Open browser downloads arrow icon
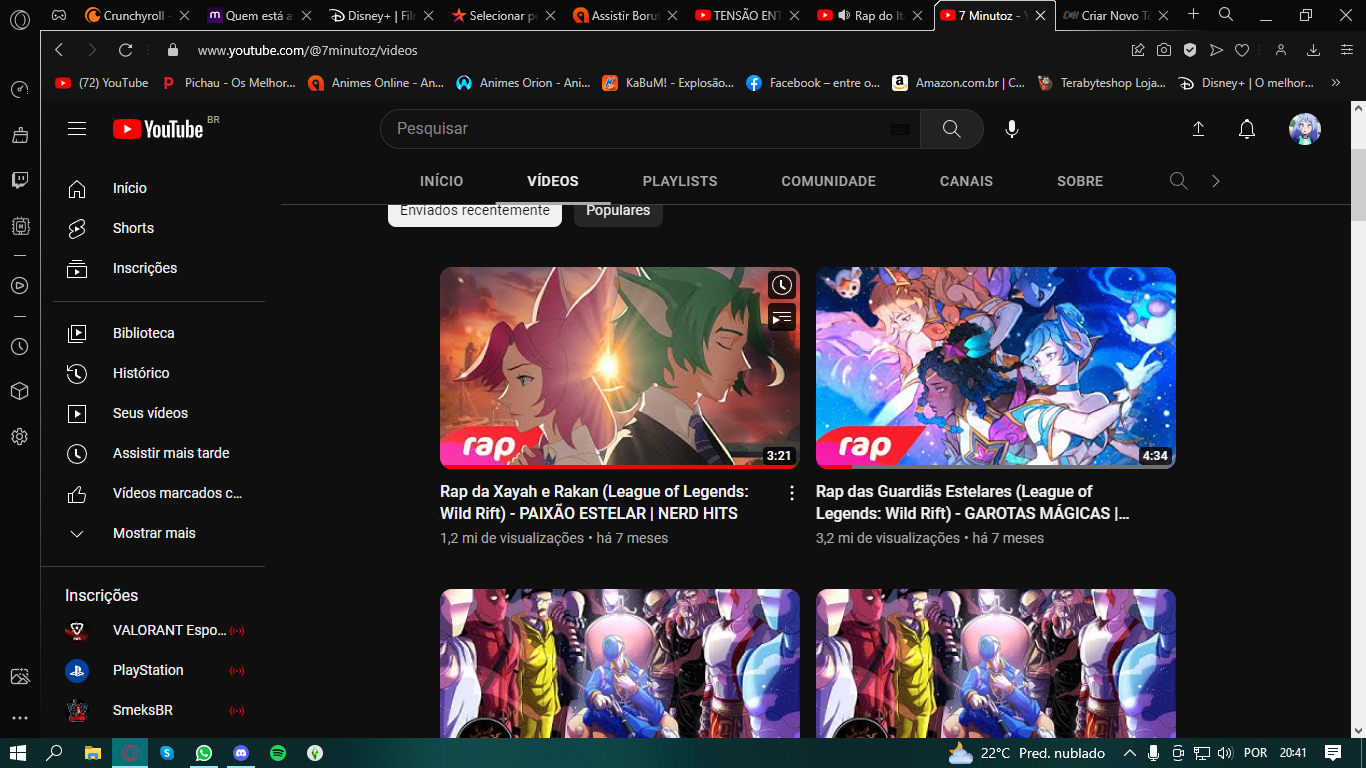 point(1314,50)
